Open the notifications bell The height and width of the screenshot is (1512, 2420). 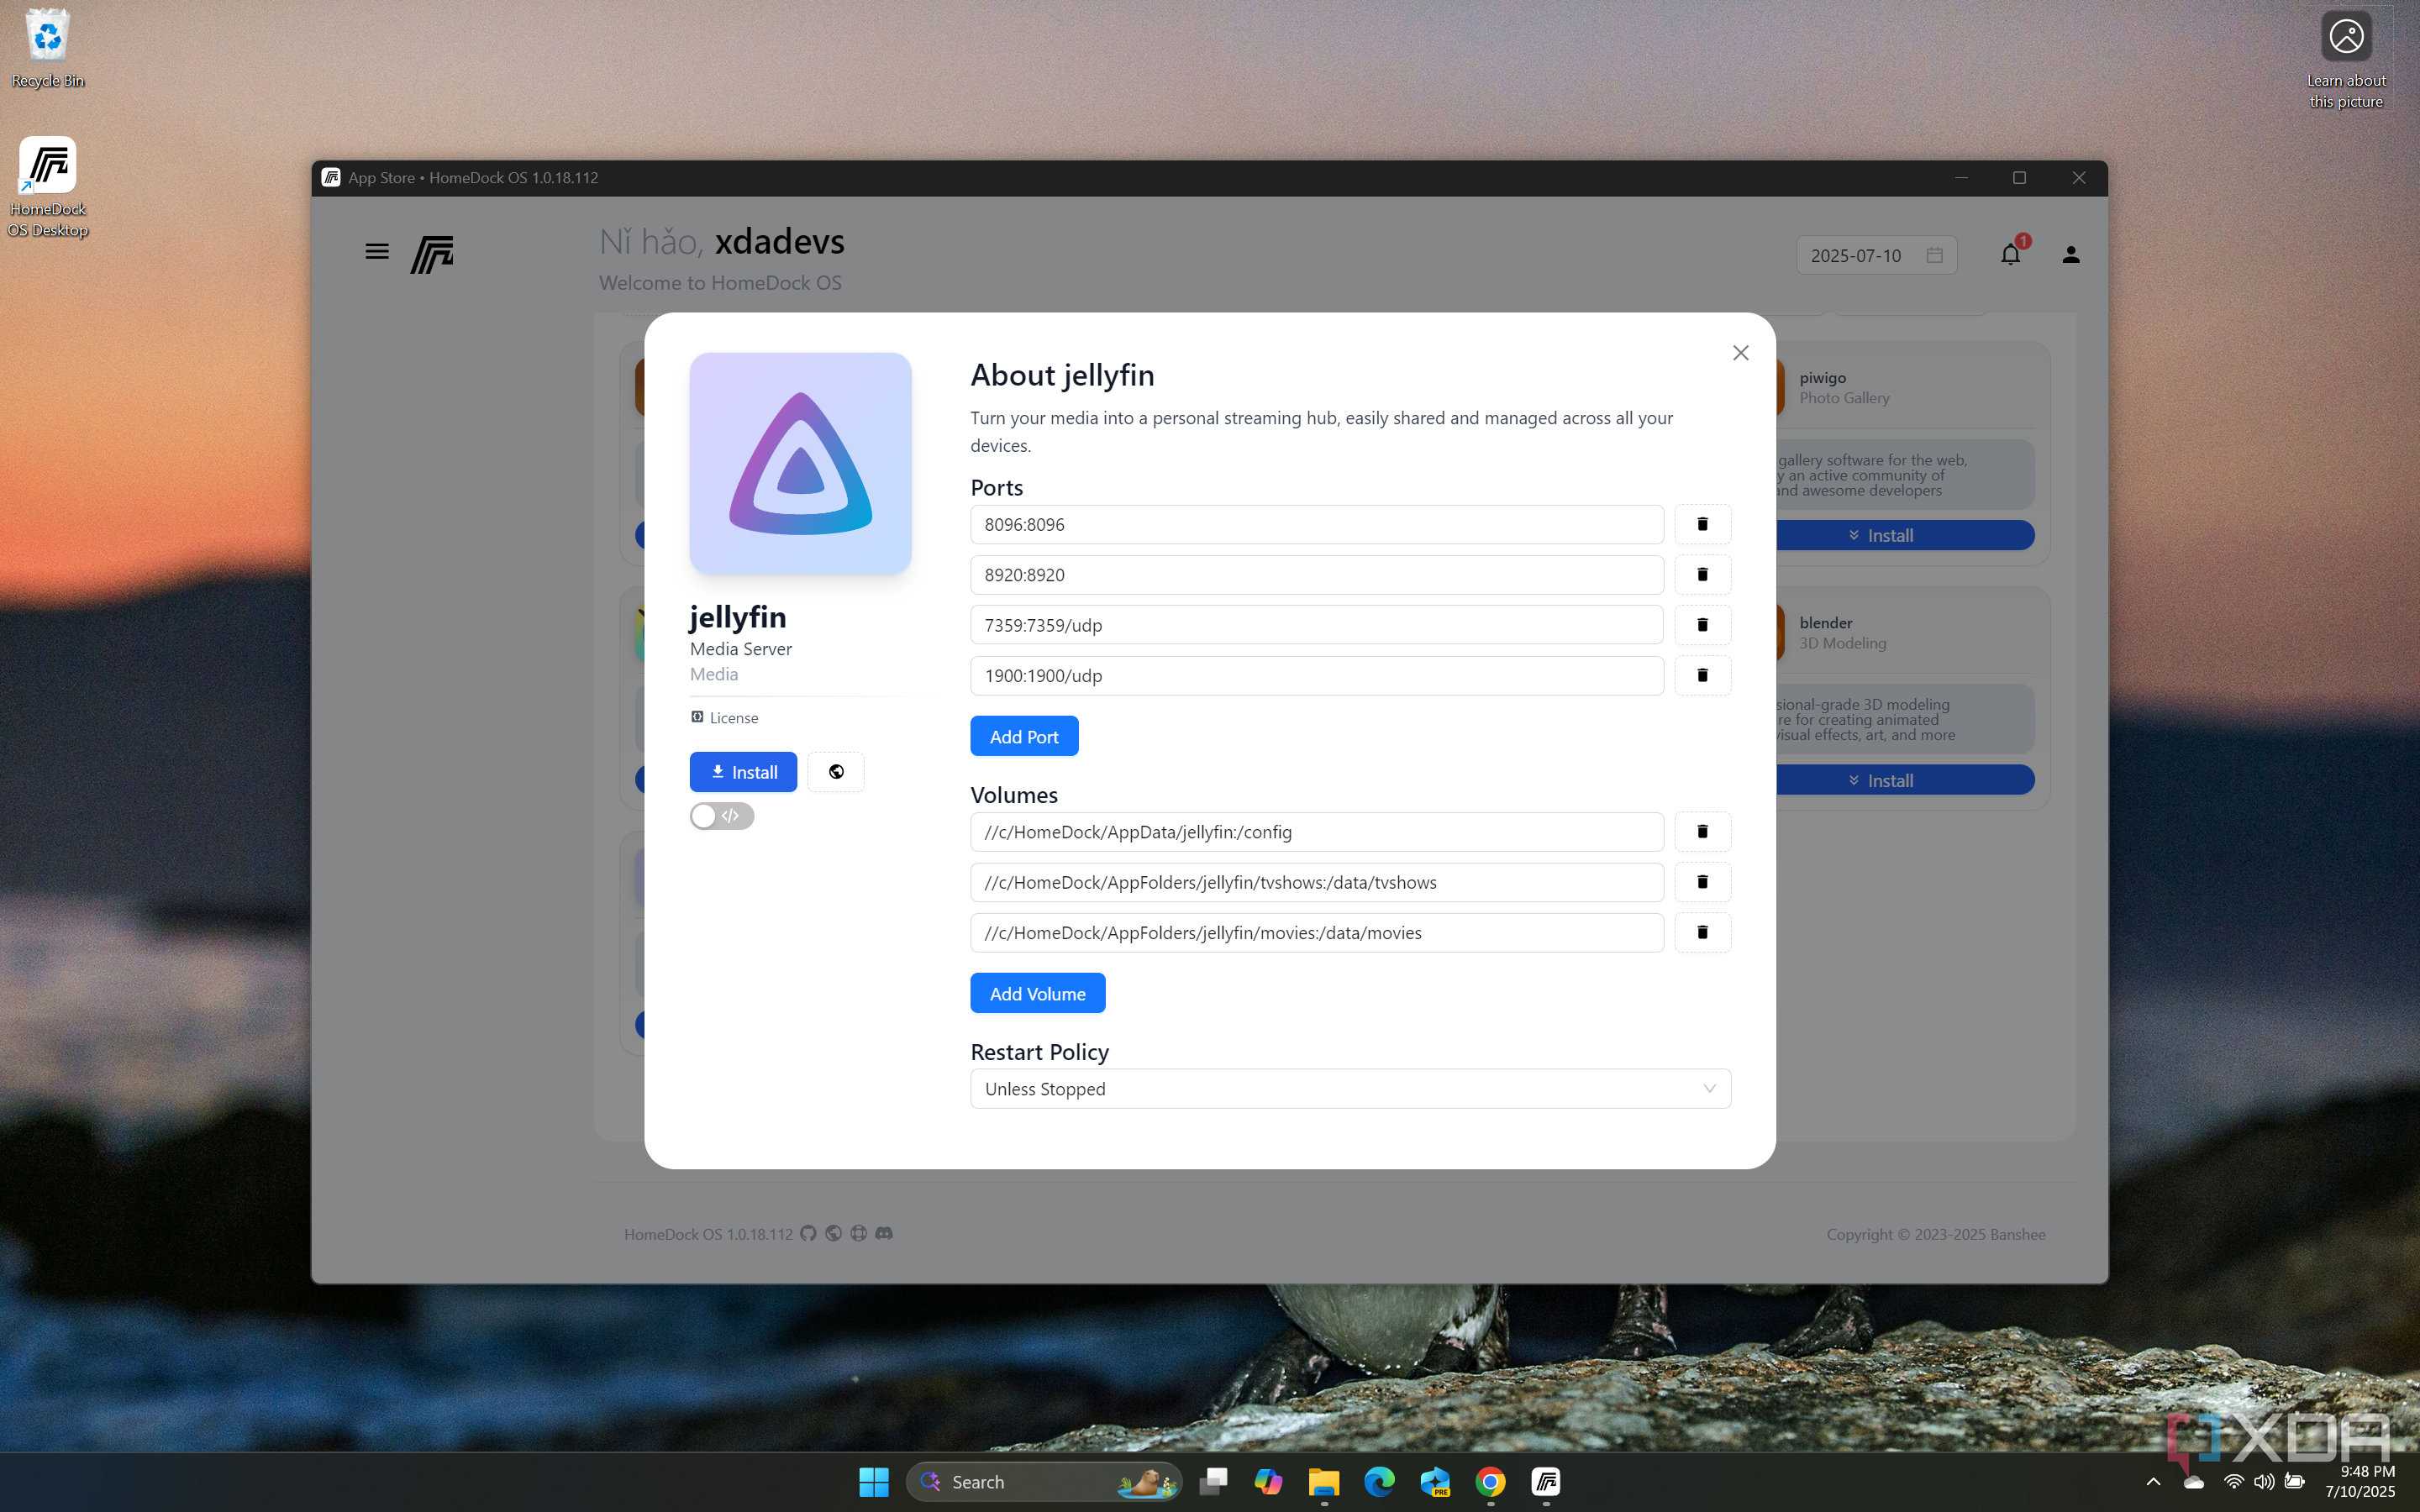click(x=2010, y=254)
